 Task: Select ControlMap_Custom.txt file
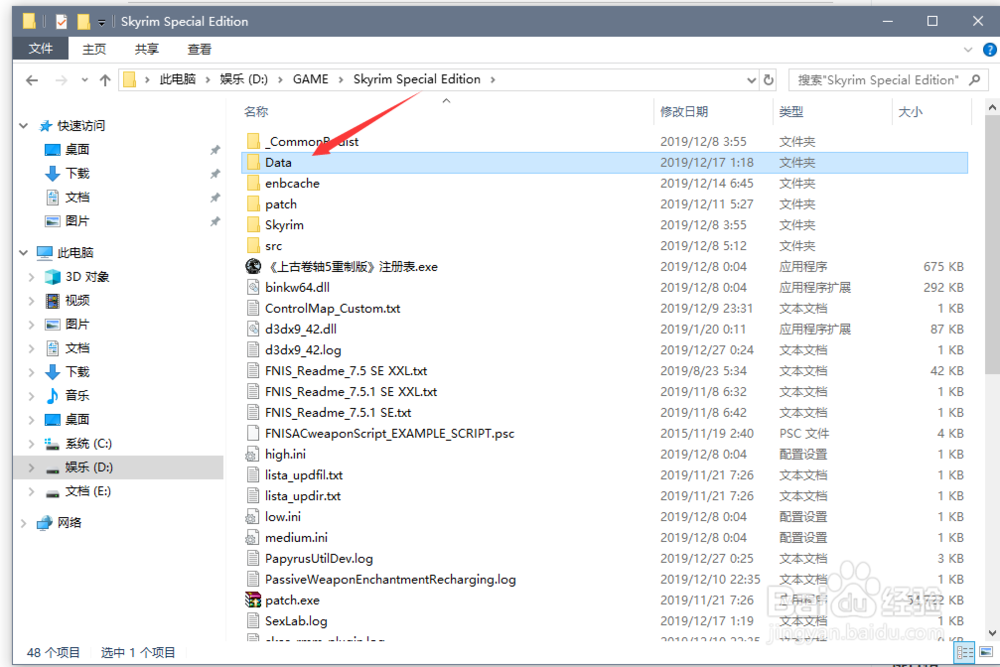(x=332, y=308)
